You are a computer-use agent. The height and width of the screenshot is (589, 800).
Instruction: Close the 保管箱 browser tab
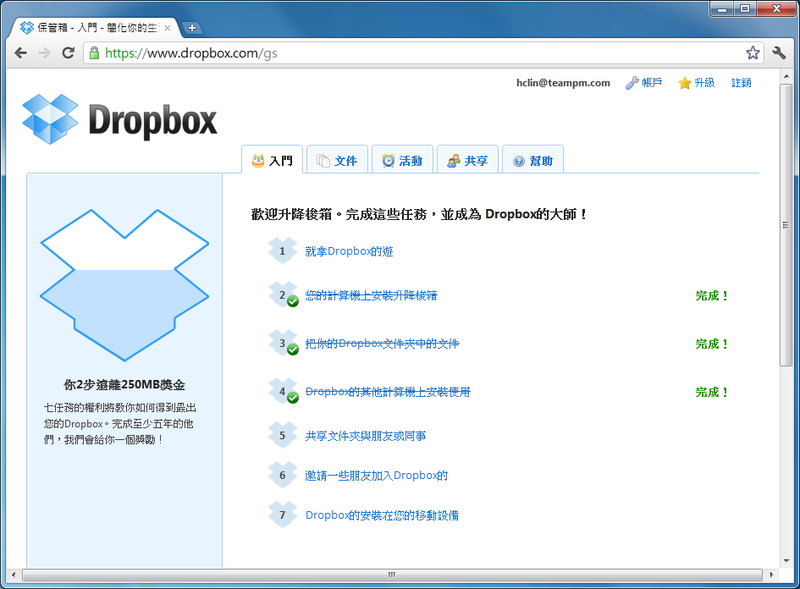[167, 28]
